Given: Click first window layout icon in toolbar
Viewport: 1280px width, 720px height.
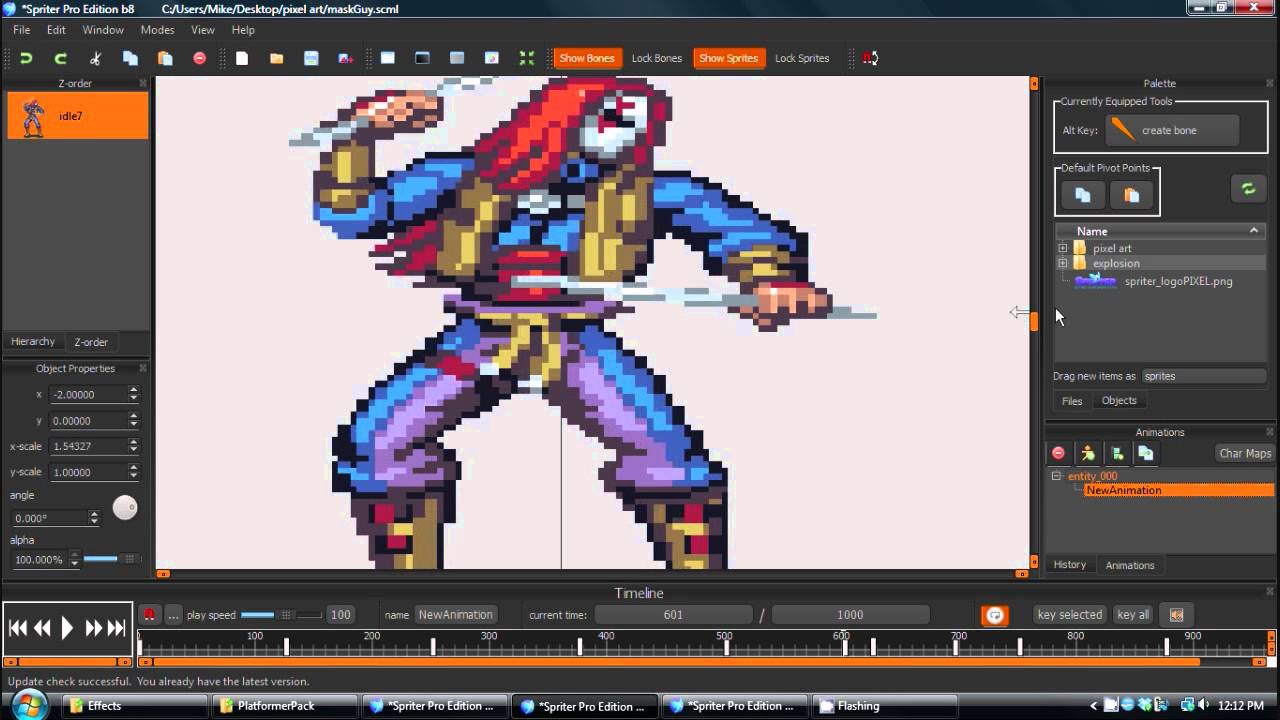Looking at the screenshot, I should (388, 58).
